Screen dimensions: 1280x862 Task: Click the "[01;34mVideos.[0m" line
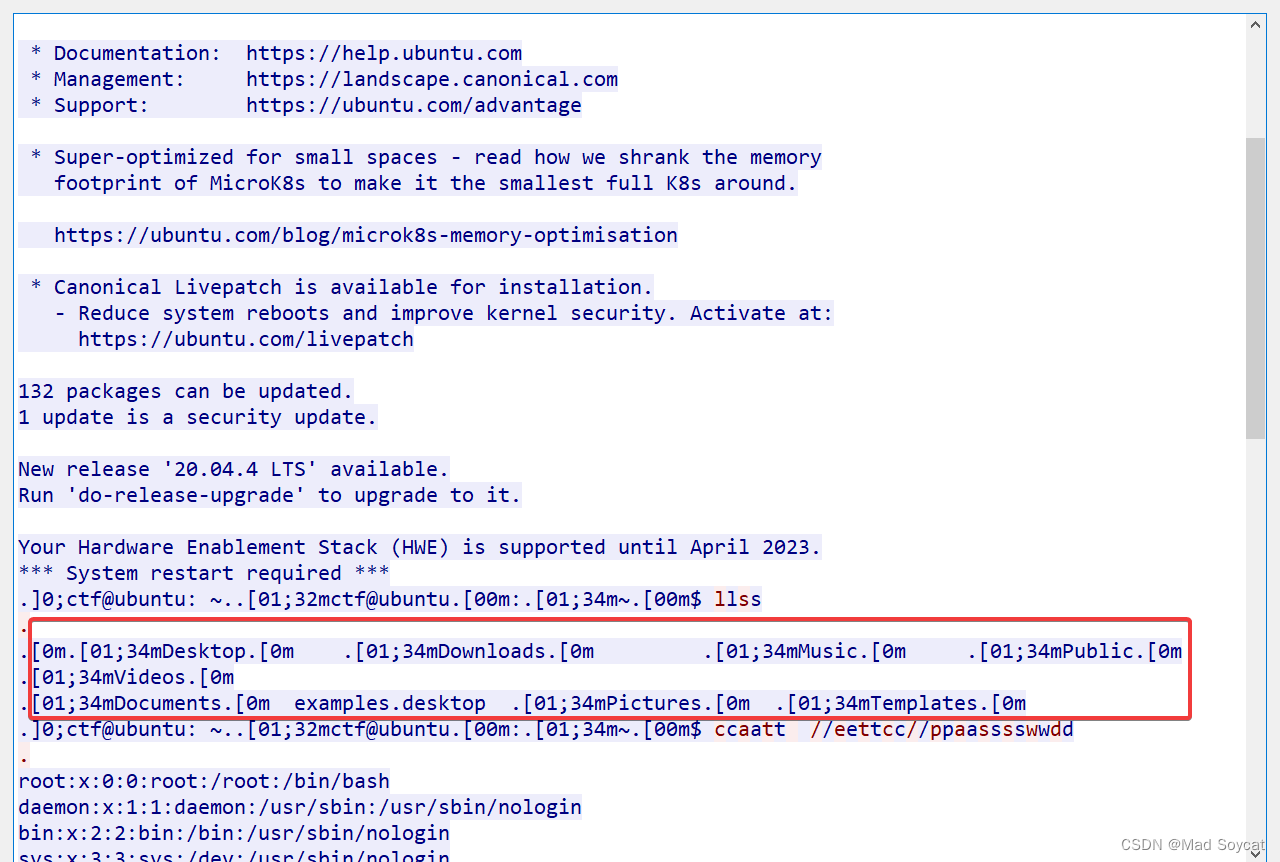126,677
